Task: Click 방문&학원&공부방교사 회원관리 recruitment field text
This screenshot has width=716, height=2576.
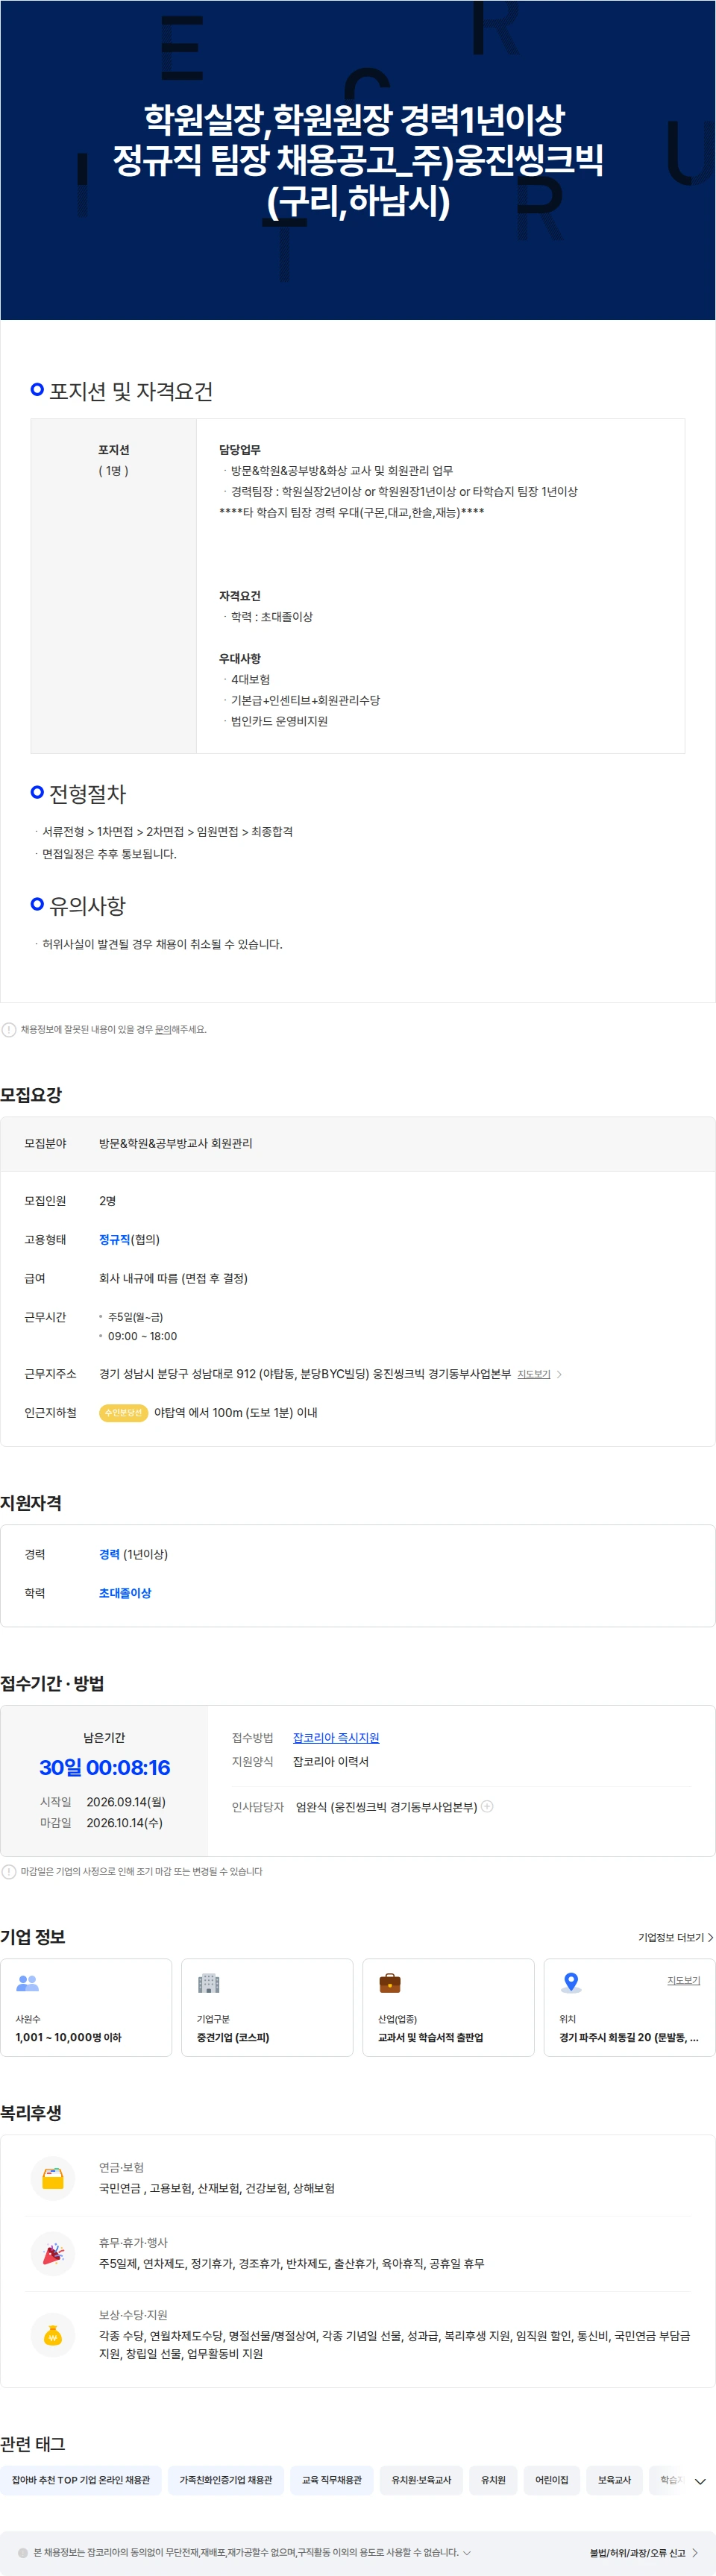Action: (176, 1143)
